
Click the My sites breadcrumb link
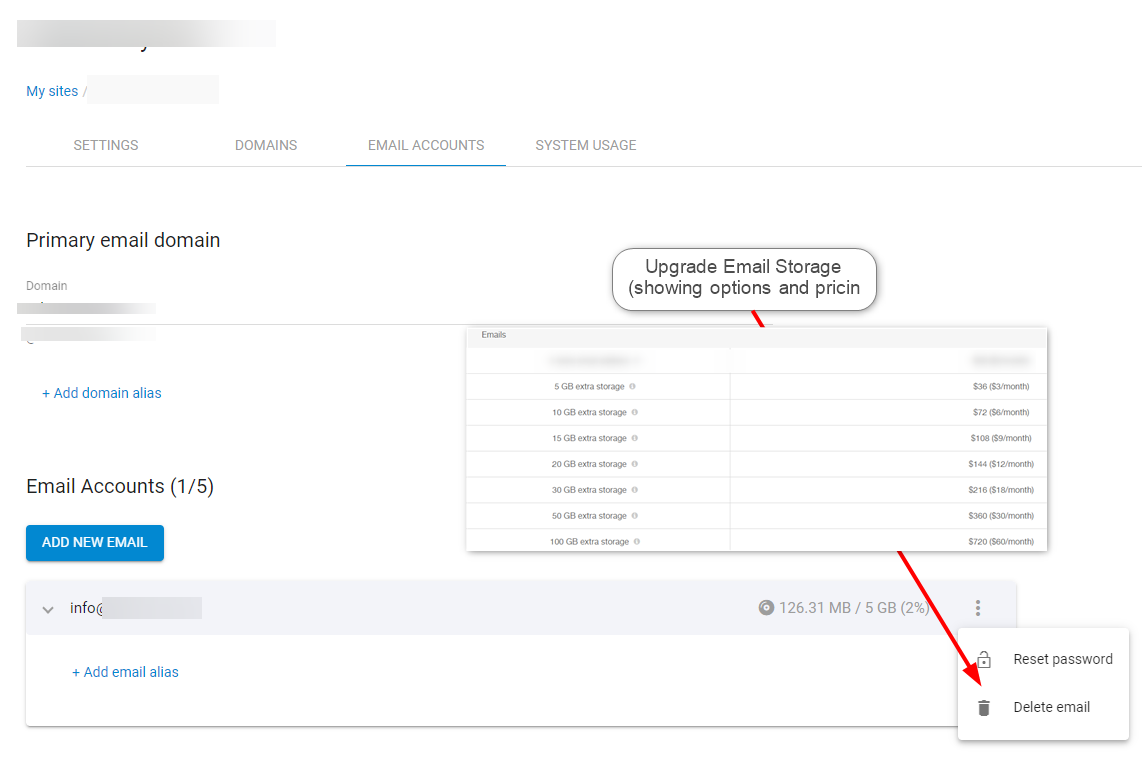(52, 91)
